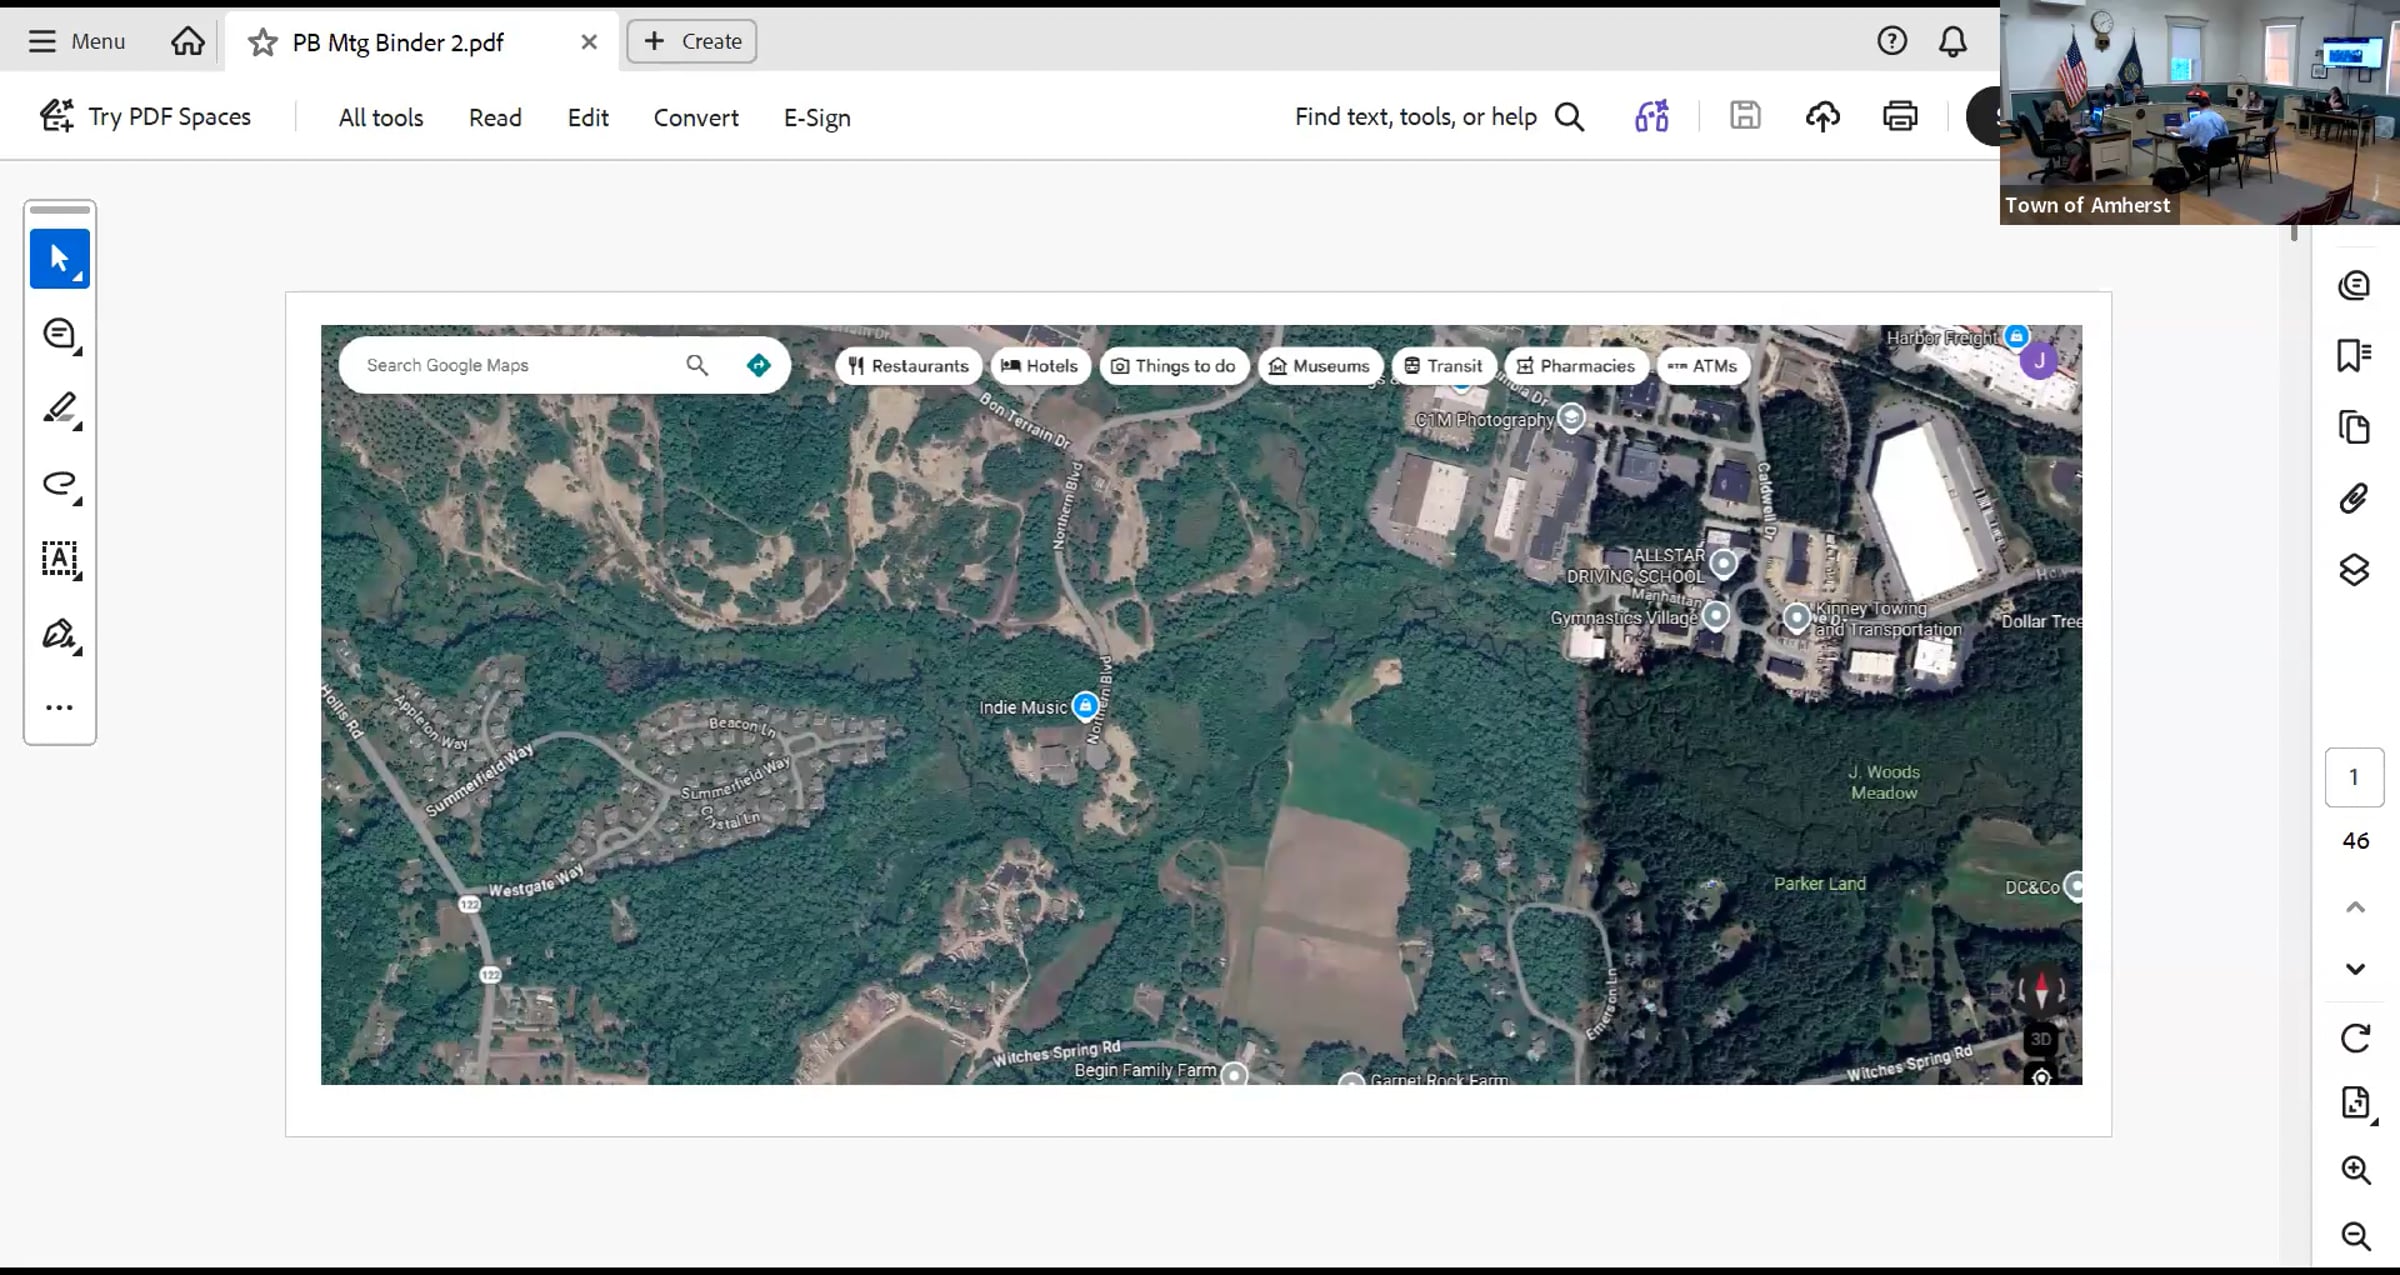Click the Museums filter chip
This screenshot has width=2400, height=1275.
(x=1319, y=366)
